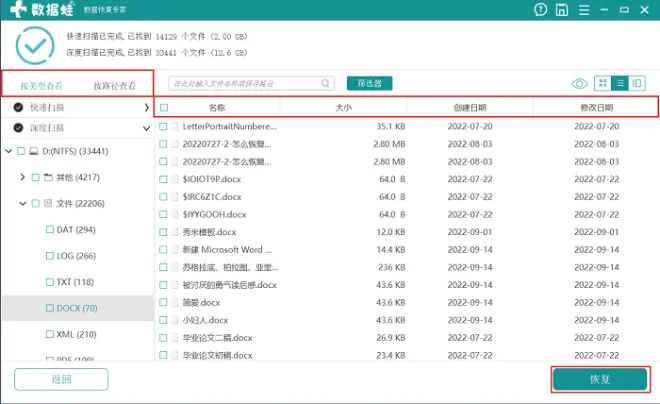660x404 pixels.
Task: Click file icon of 秀米模板.docx
Action: (175, 232)
